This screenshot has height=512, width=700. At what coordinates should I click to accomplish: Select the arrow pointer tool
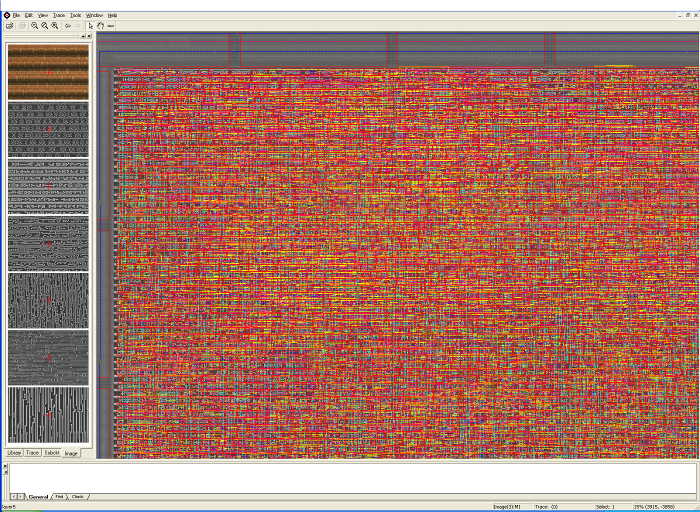pyautogui.click(x=91, y=26)
